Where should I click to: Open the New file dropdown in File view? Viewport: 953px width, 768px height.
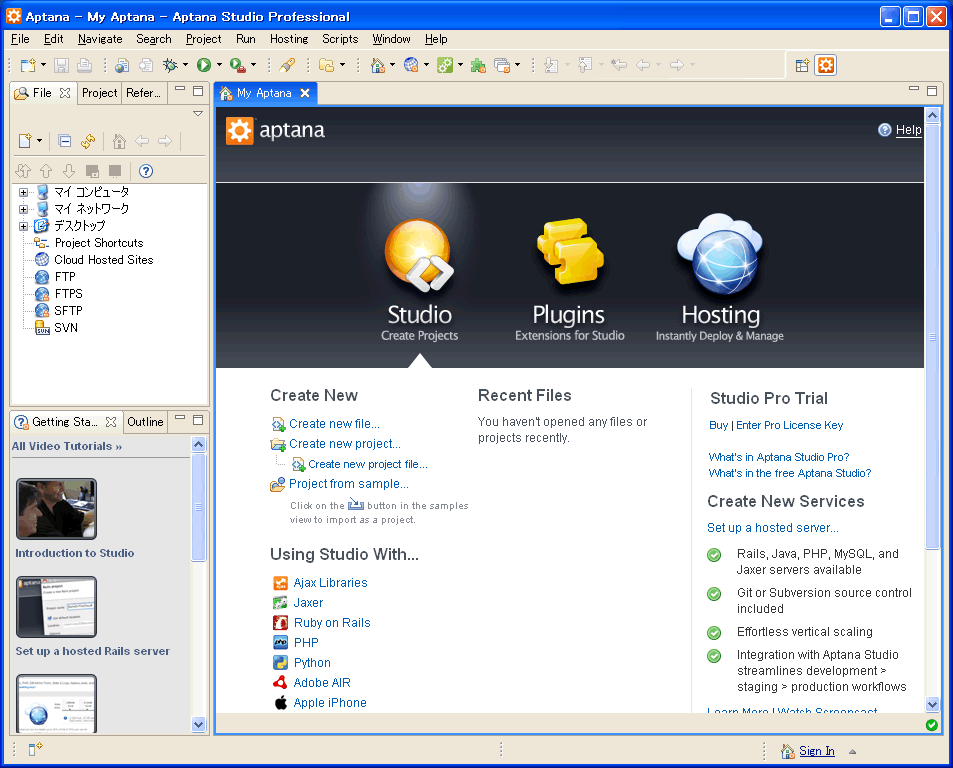coord(40,141)
